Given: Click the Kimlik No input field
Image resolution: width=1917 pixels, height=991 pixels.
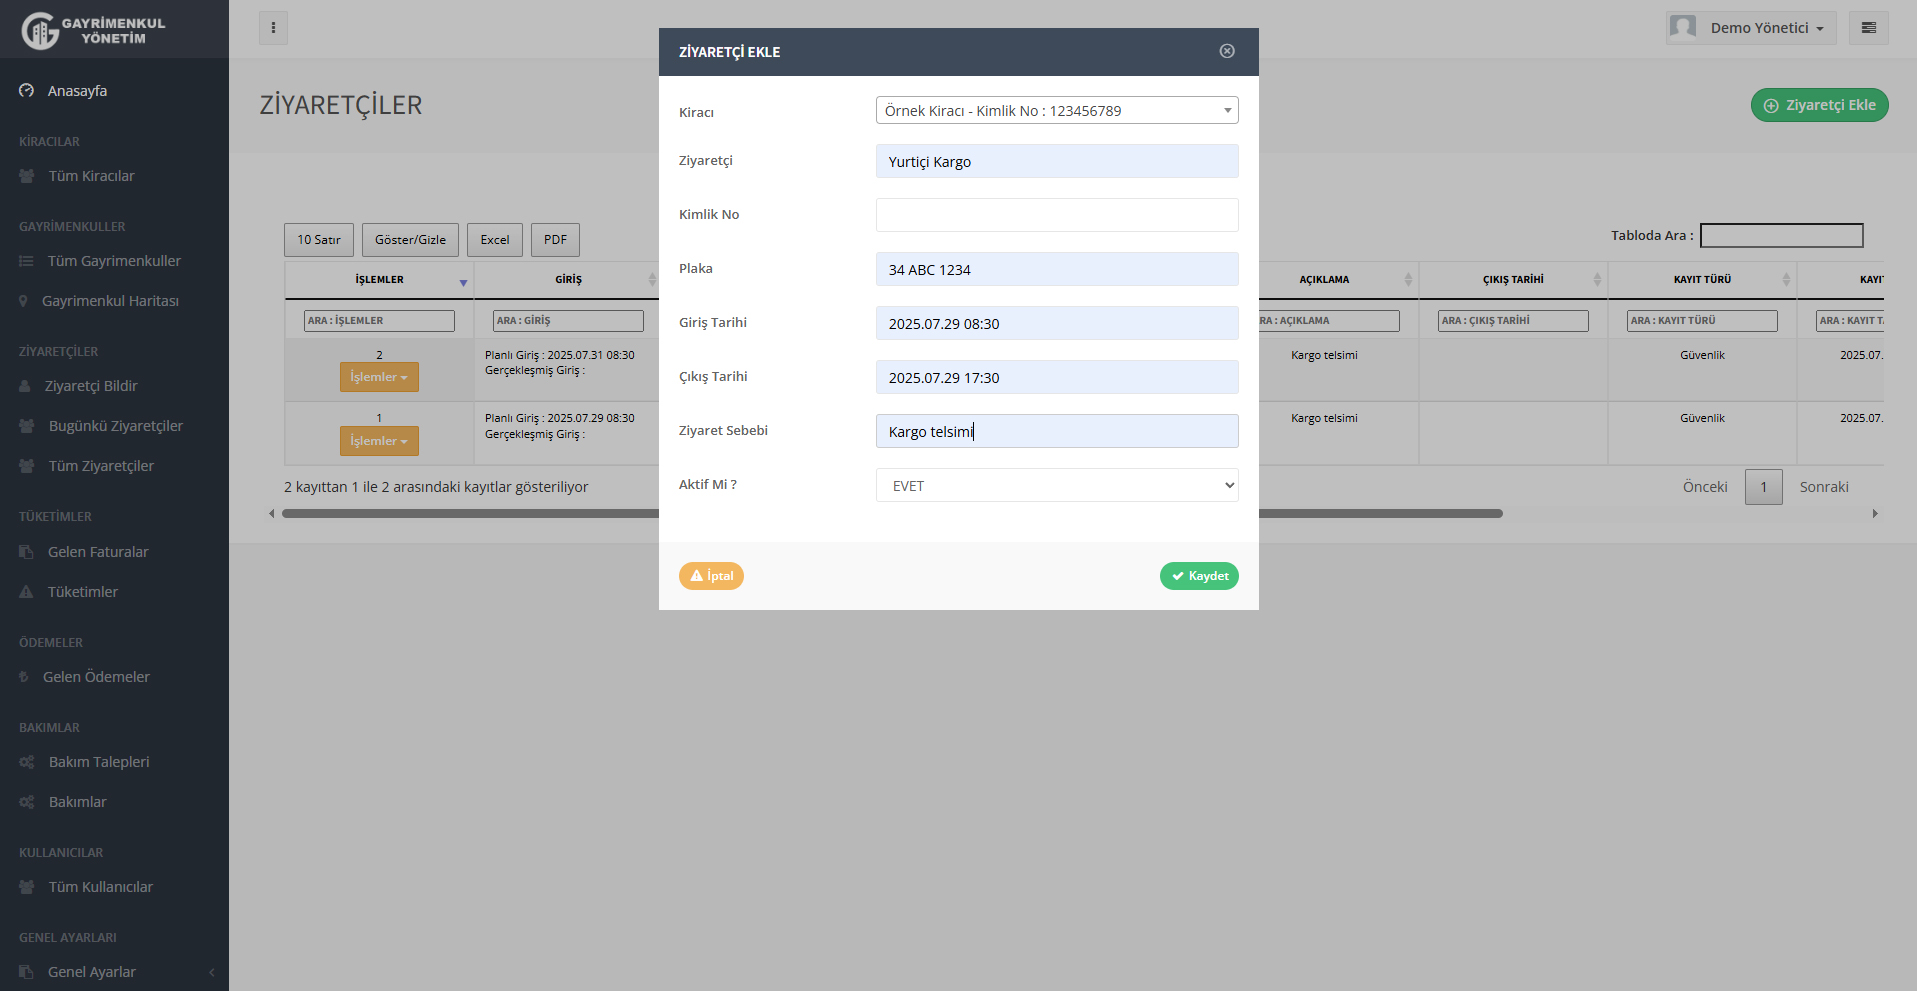Looking at the screenshot, I should click(1056, 215).
